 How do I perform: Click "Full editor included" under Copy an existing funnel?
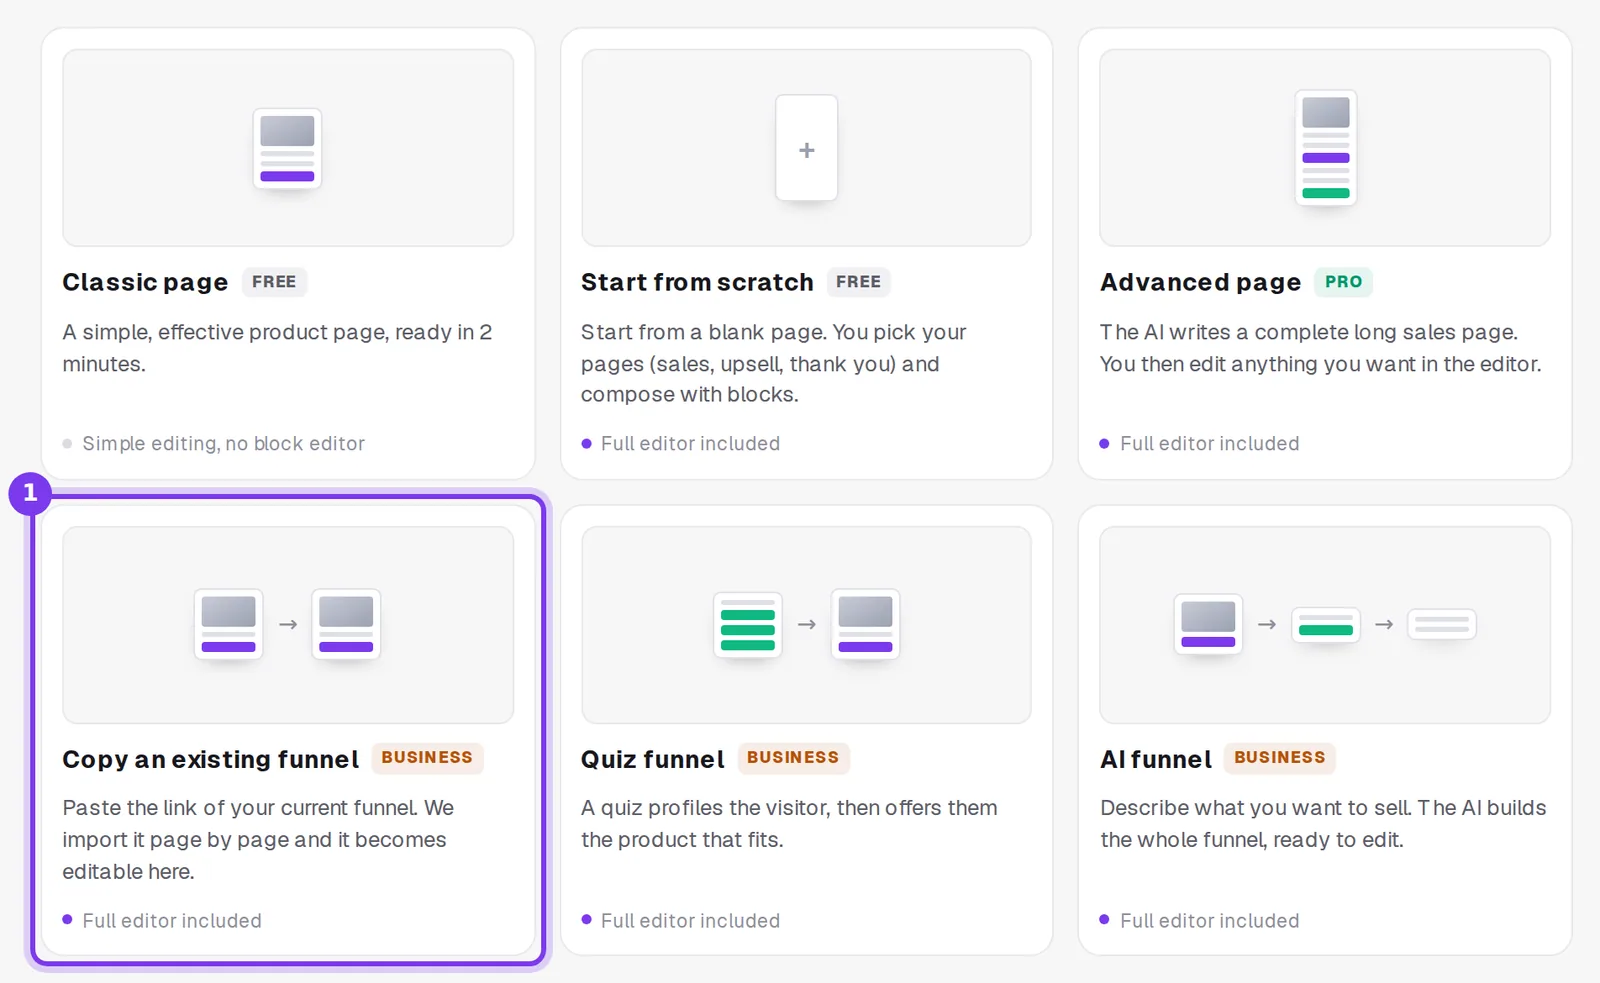pos(171,920)
